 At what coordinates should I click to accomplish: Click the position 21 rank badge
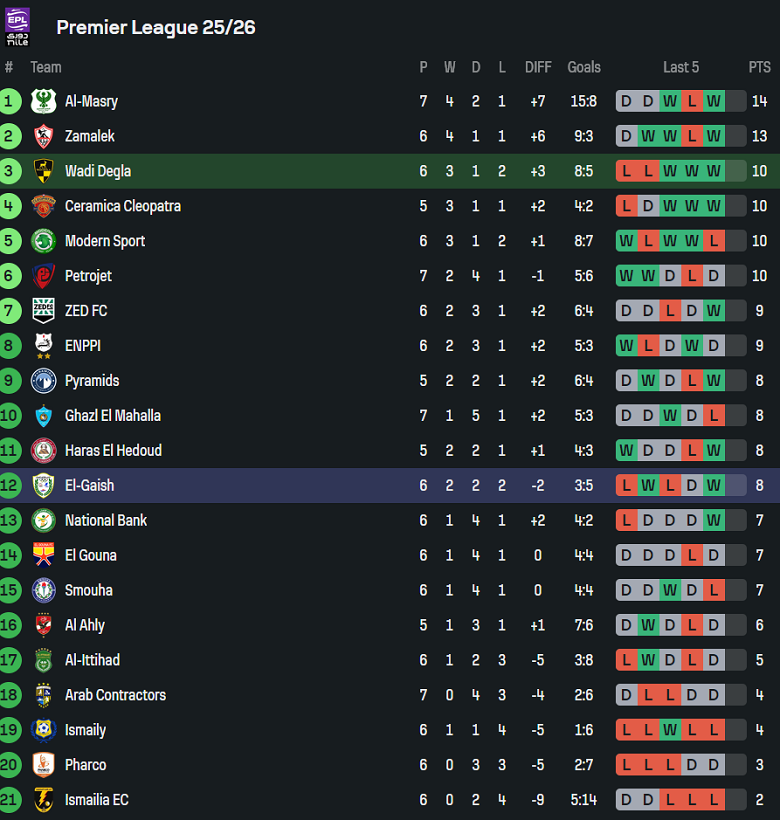tap(10, 800)
